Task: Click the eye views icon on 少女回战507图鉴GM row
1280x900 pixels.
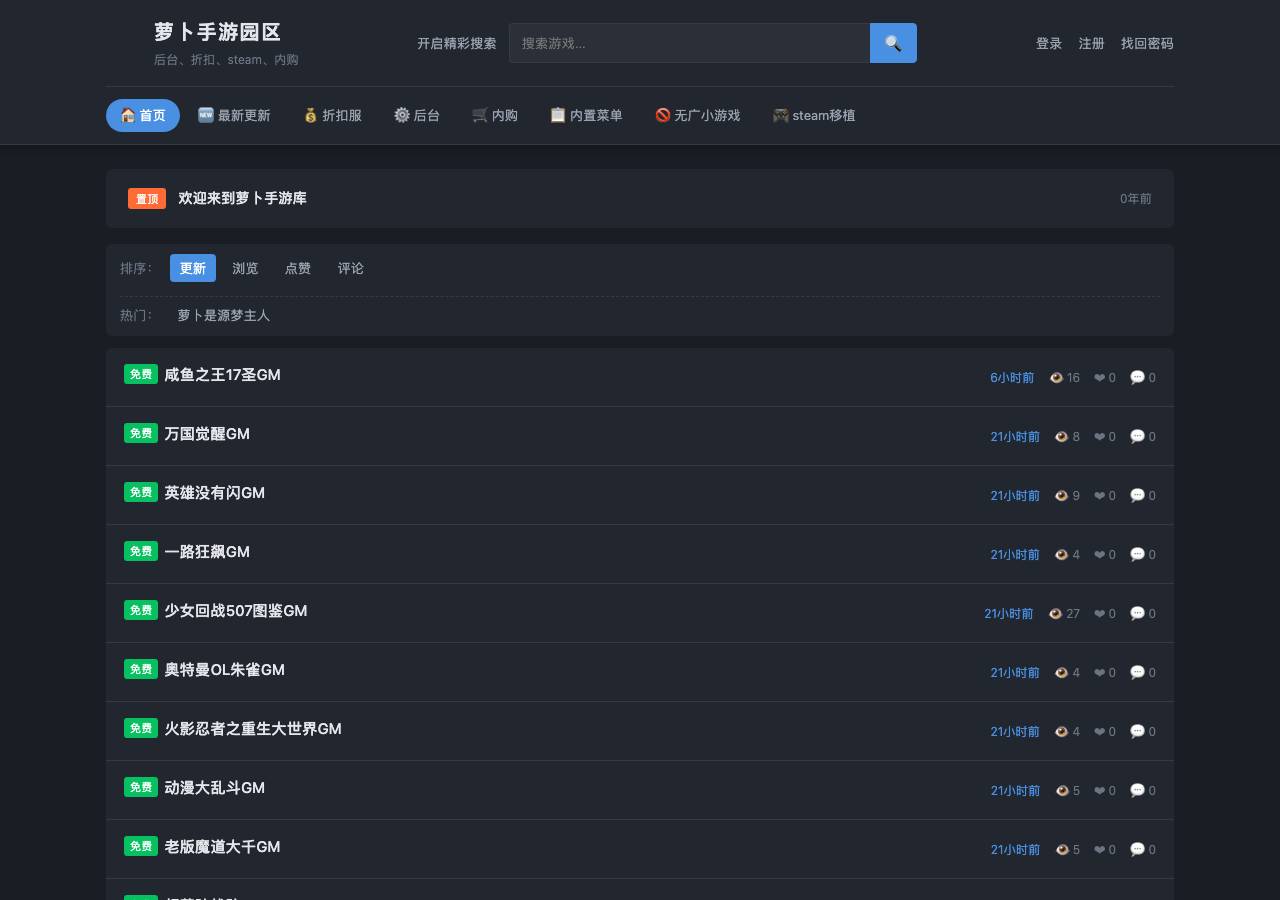Action: (x=1055, y=614)
